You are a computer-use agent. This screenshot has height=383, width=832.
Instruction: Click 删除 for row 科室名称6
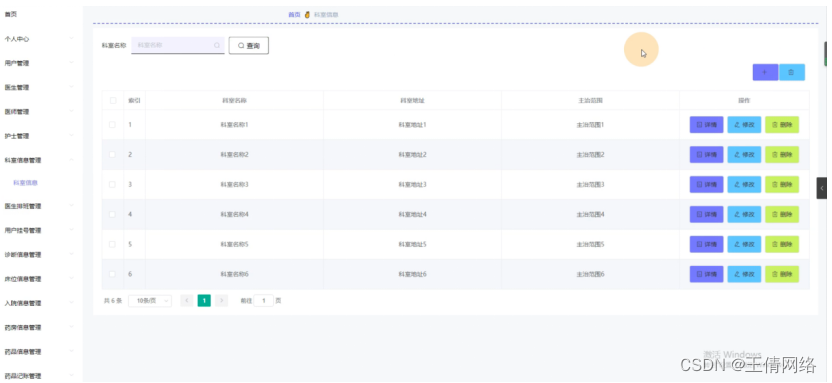pos(782,274)
